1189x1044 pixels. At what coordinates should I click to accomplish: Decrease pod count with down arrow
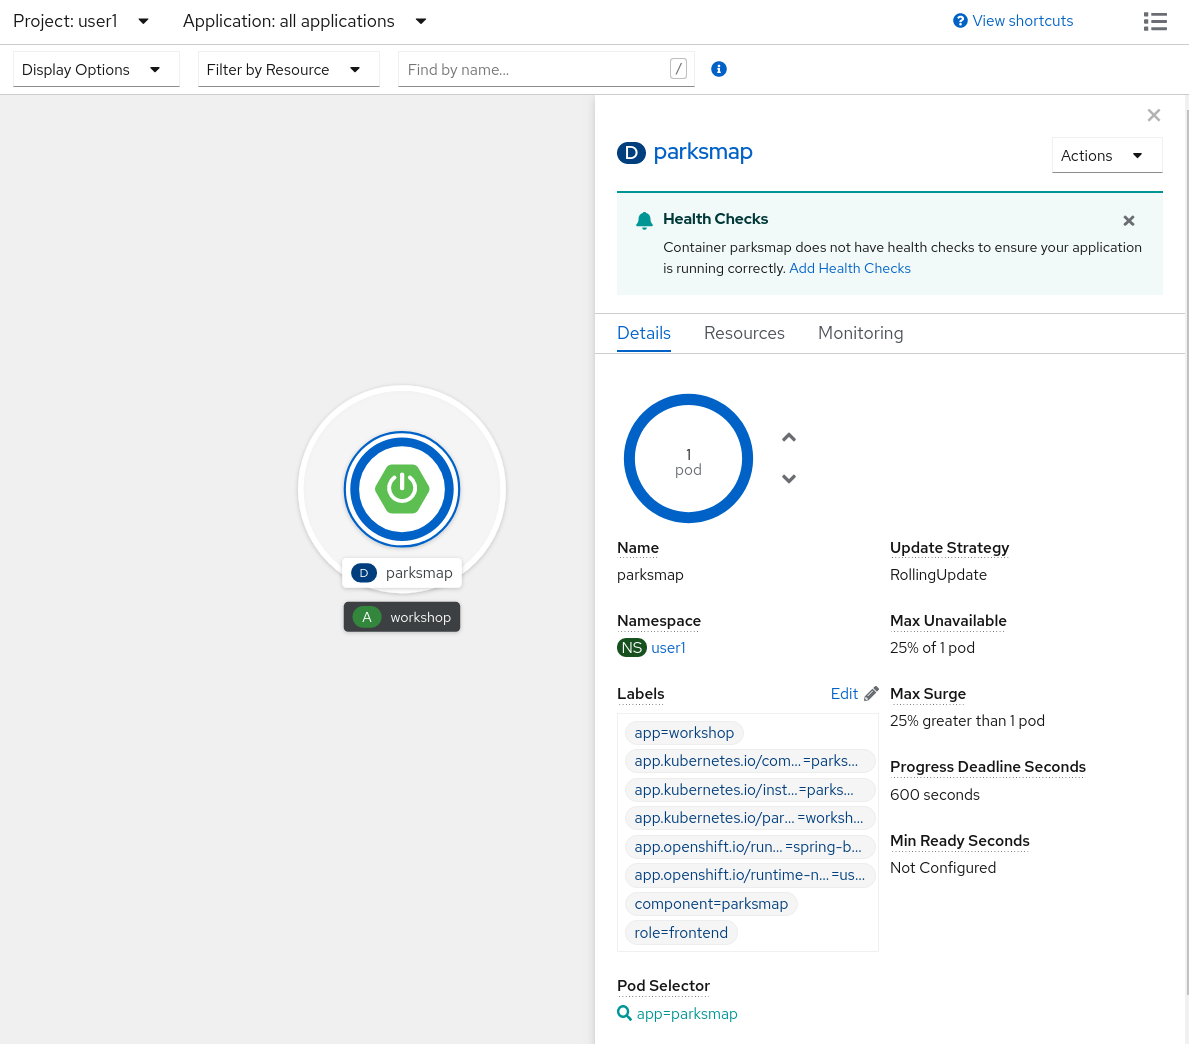[x=789, y=479]
